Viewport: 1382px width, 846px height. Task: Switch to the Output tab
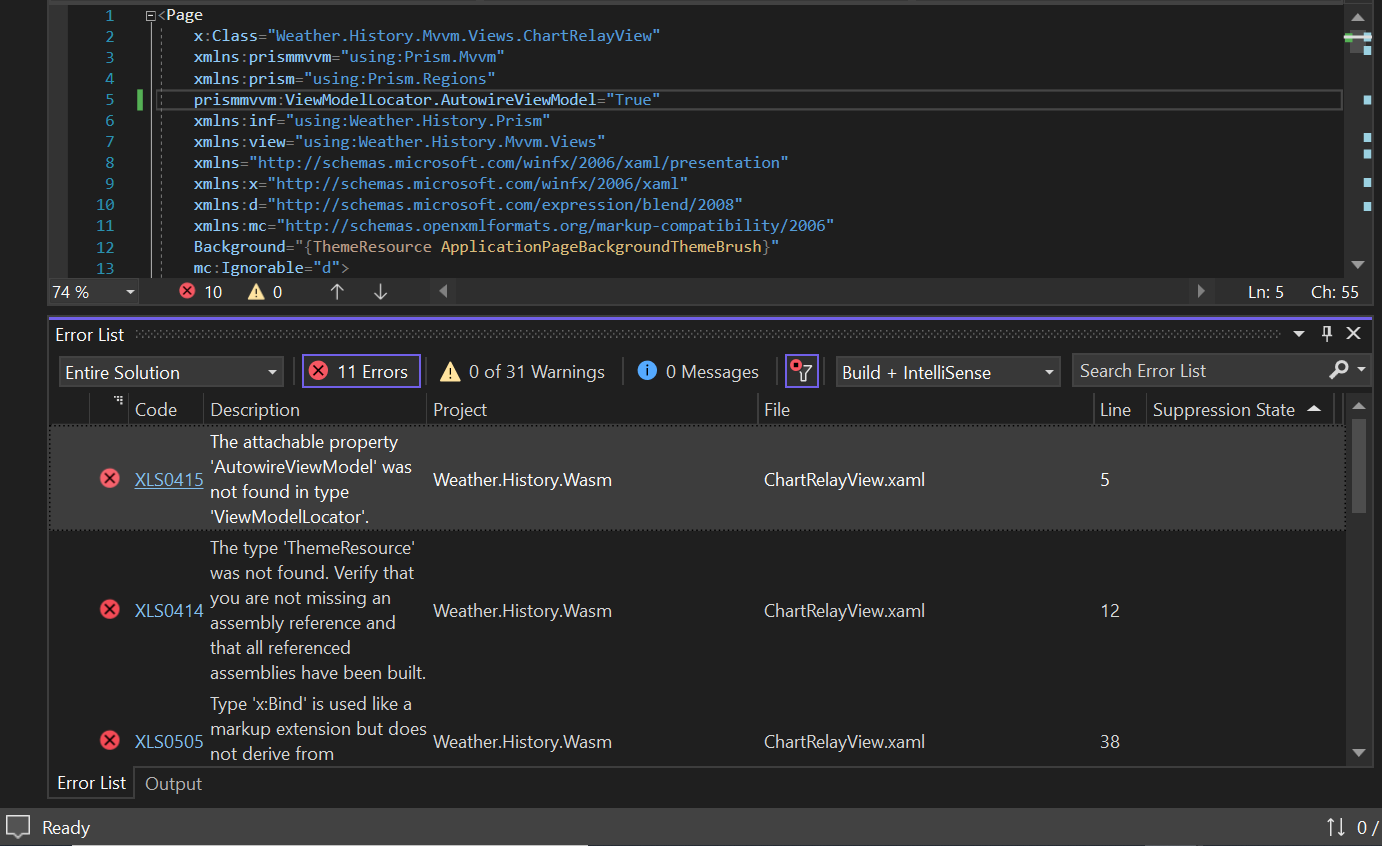pyautogui.click(x=172, y=783)
